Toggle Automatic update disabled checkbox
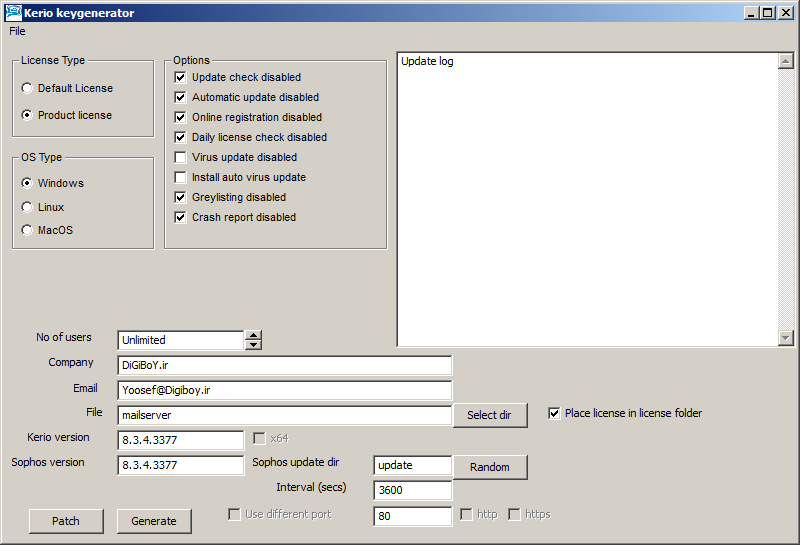800x545 pixels. [180, 97]
